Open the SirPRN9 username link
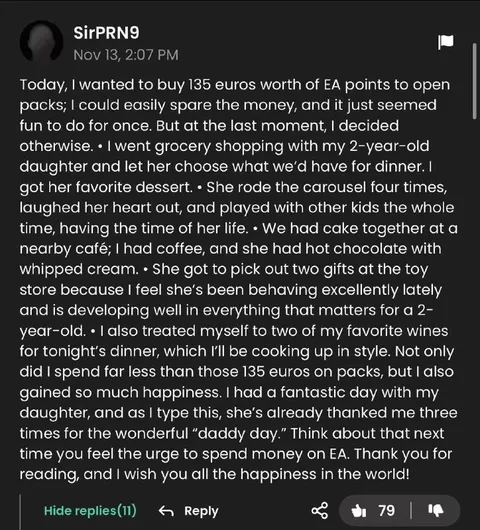Screen dimensions: 480x530 click(106, 33)
